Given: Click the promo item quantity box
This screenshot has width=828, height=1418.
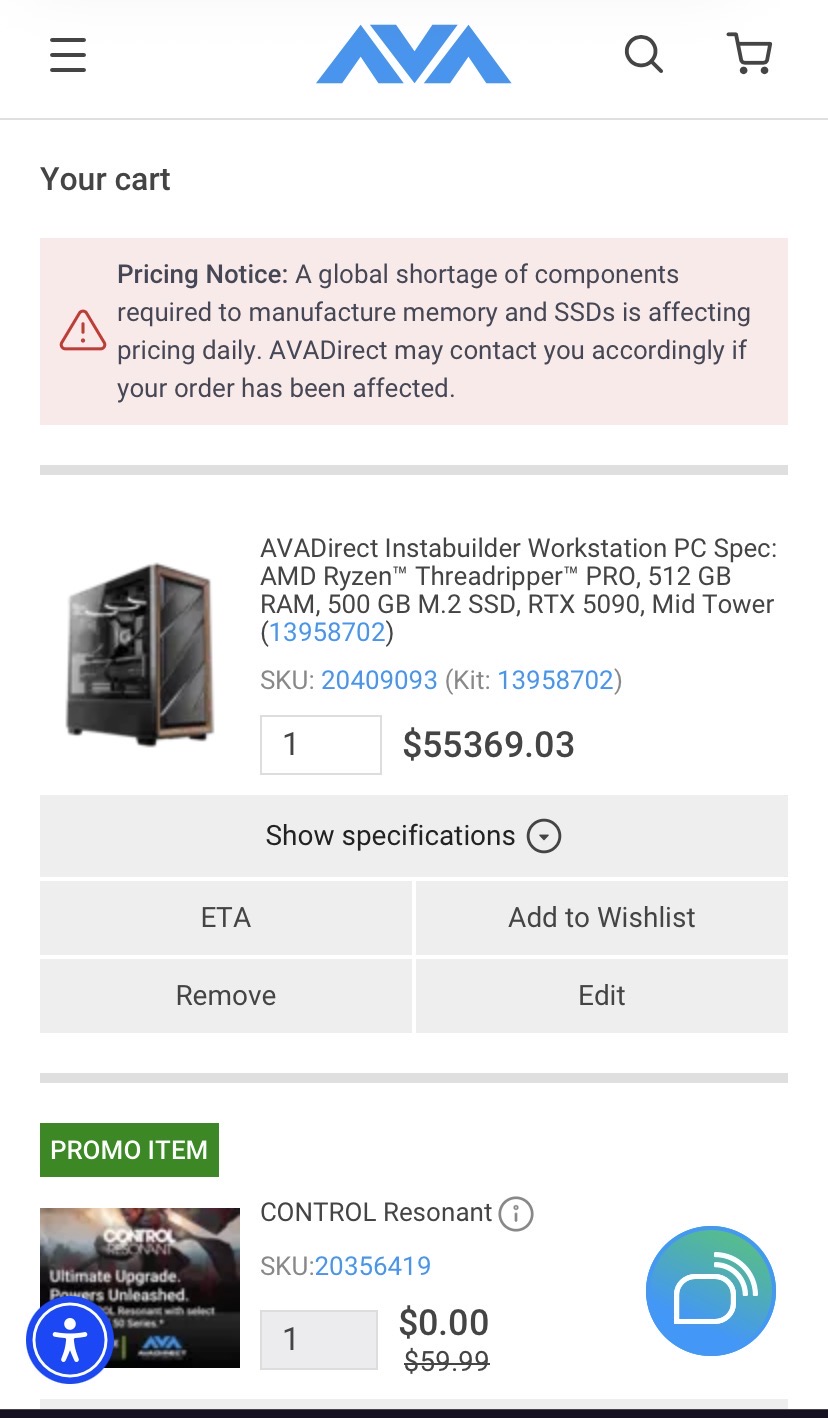Looking at the screenshot, I should pyautogui.click(x=319, y=1340).
